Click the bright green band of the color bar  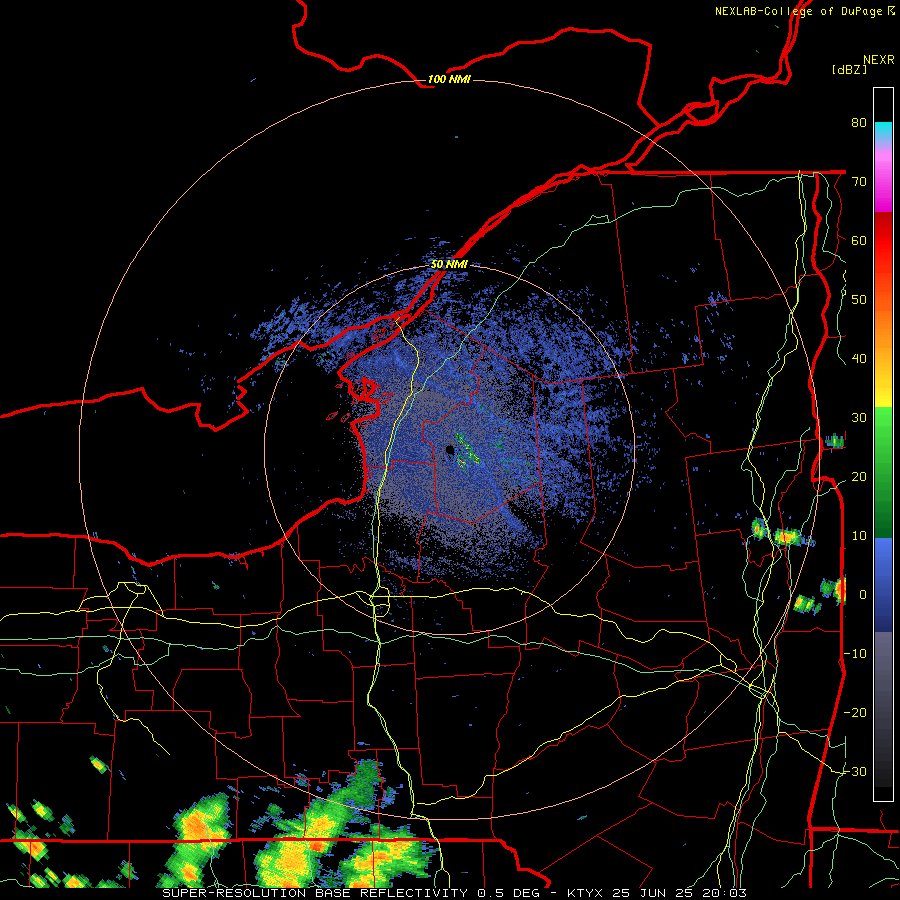click(x=883, y=430)
